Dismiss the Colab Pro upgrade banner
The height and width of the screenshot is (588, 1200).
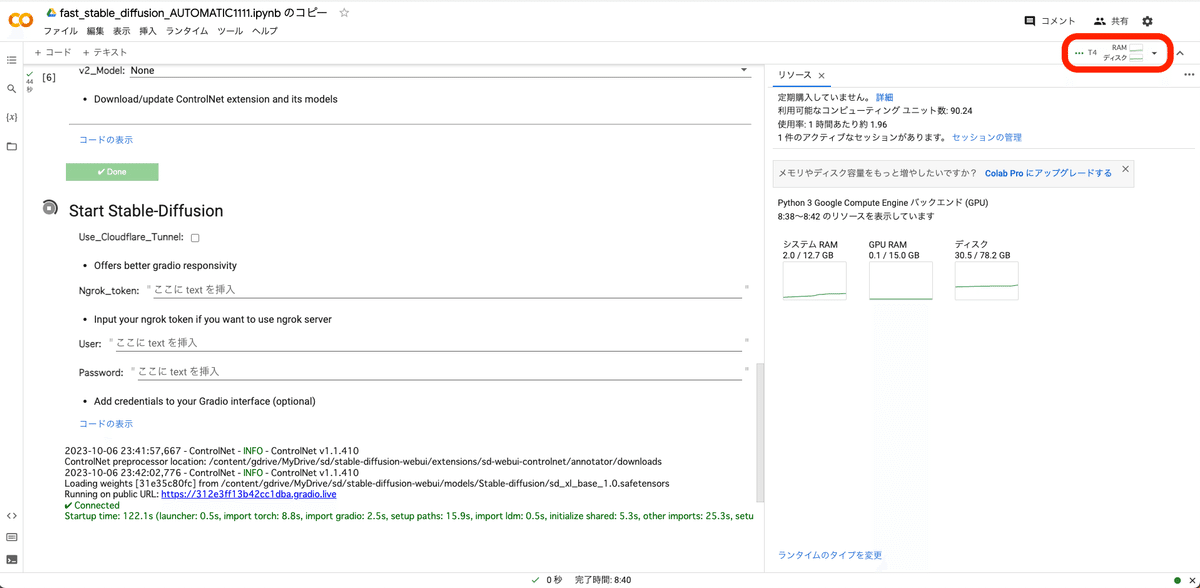click(x=1125, y=170)
